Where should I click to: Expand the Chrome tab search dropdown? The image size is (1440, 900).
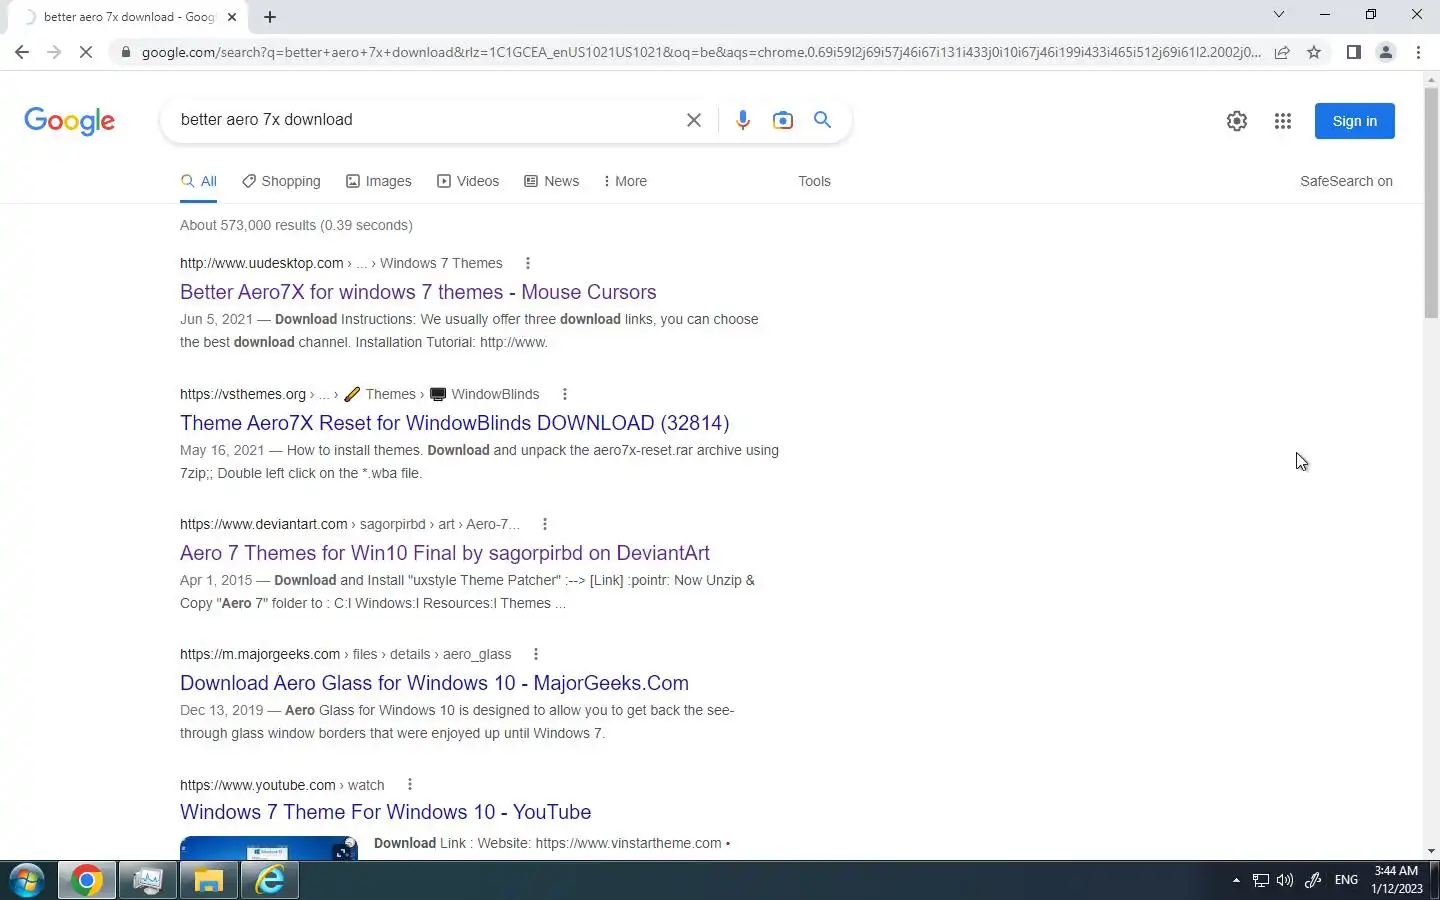1278,14
